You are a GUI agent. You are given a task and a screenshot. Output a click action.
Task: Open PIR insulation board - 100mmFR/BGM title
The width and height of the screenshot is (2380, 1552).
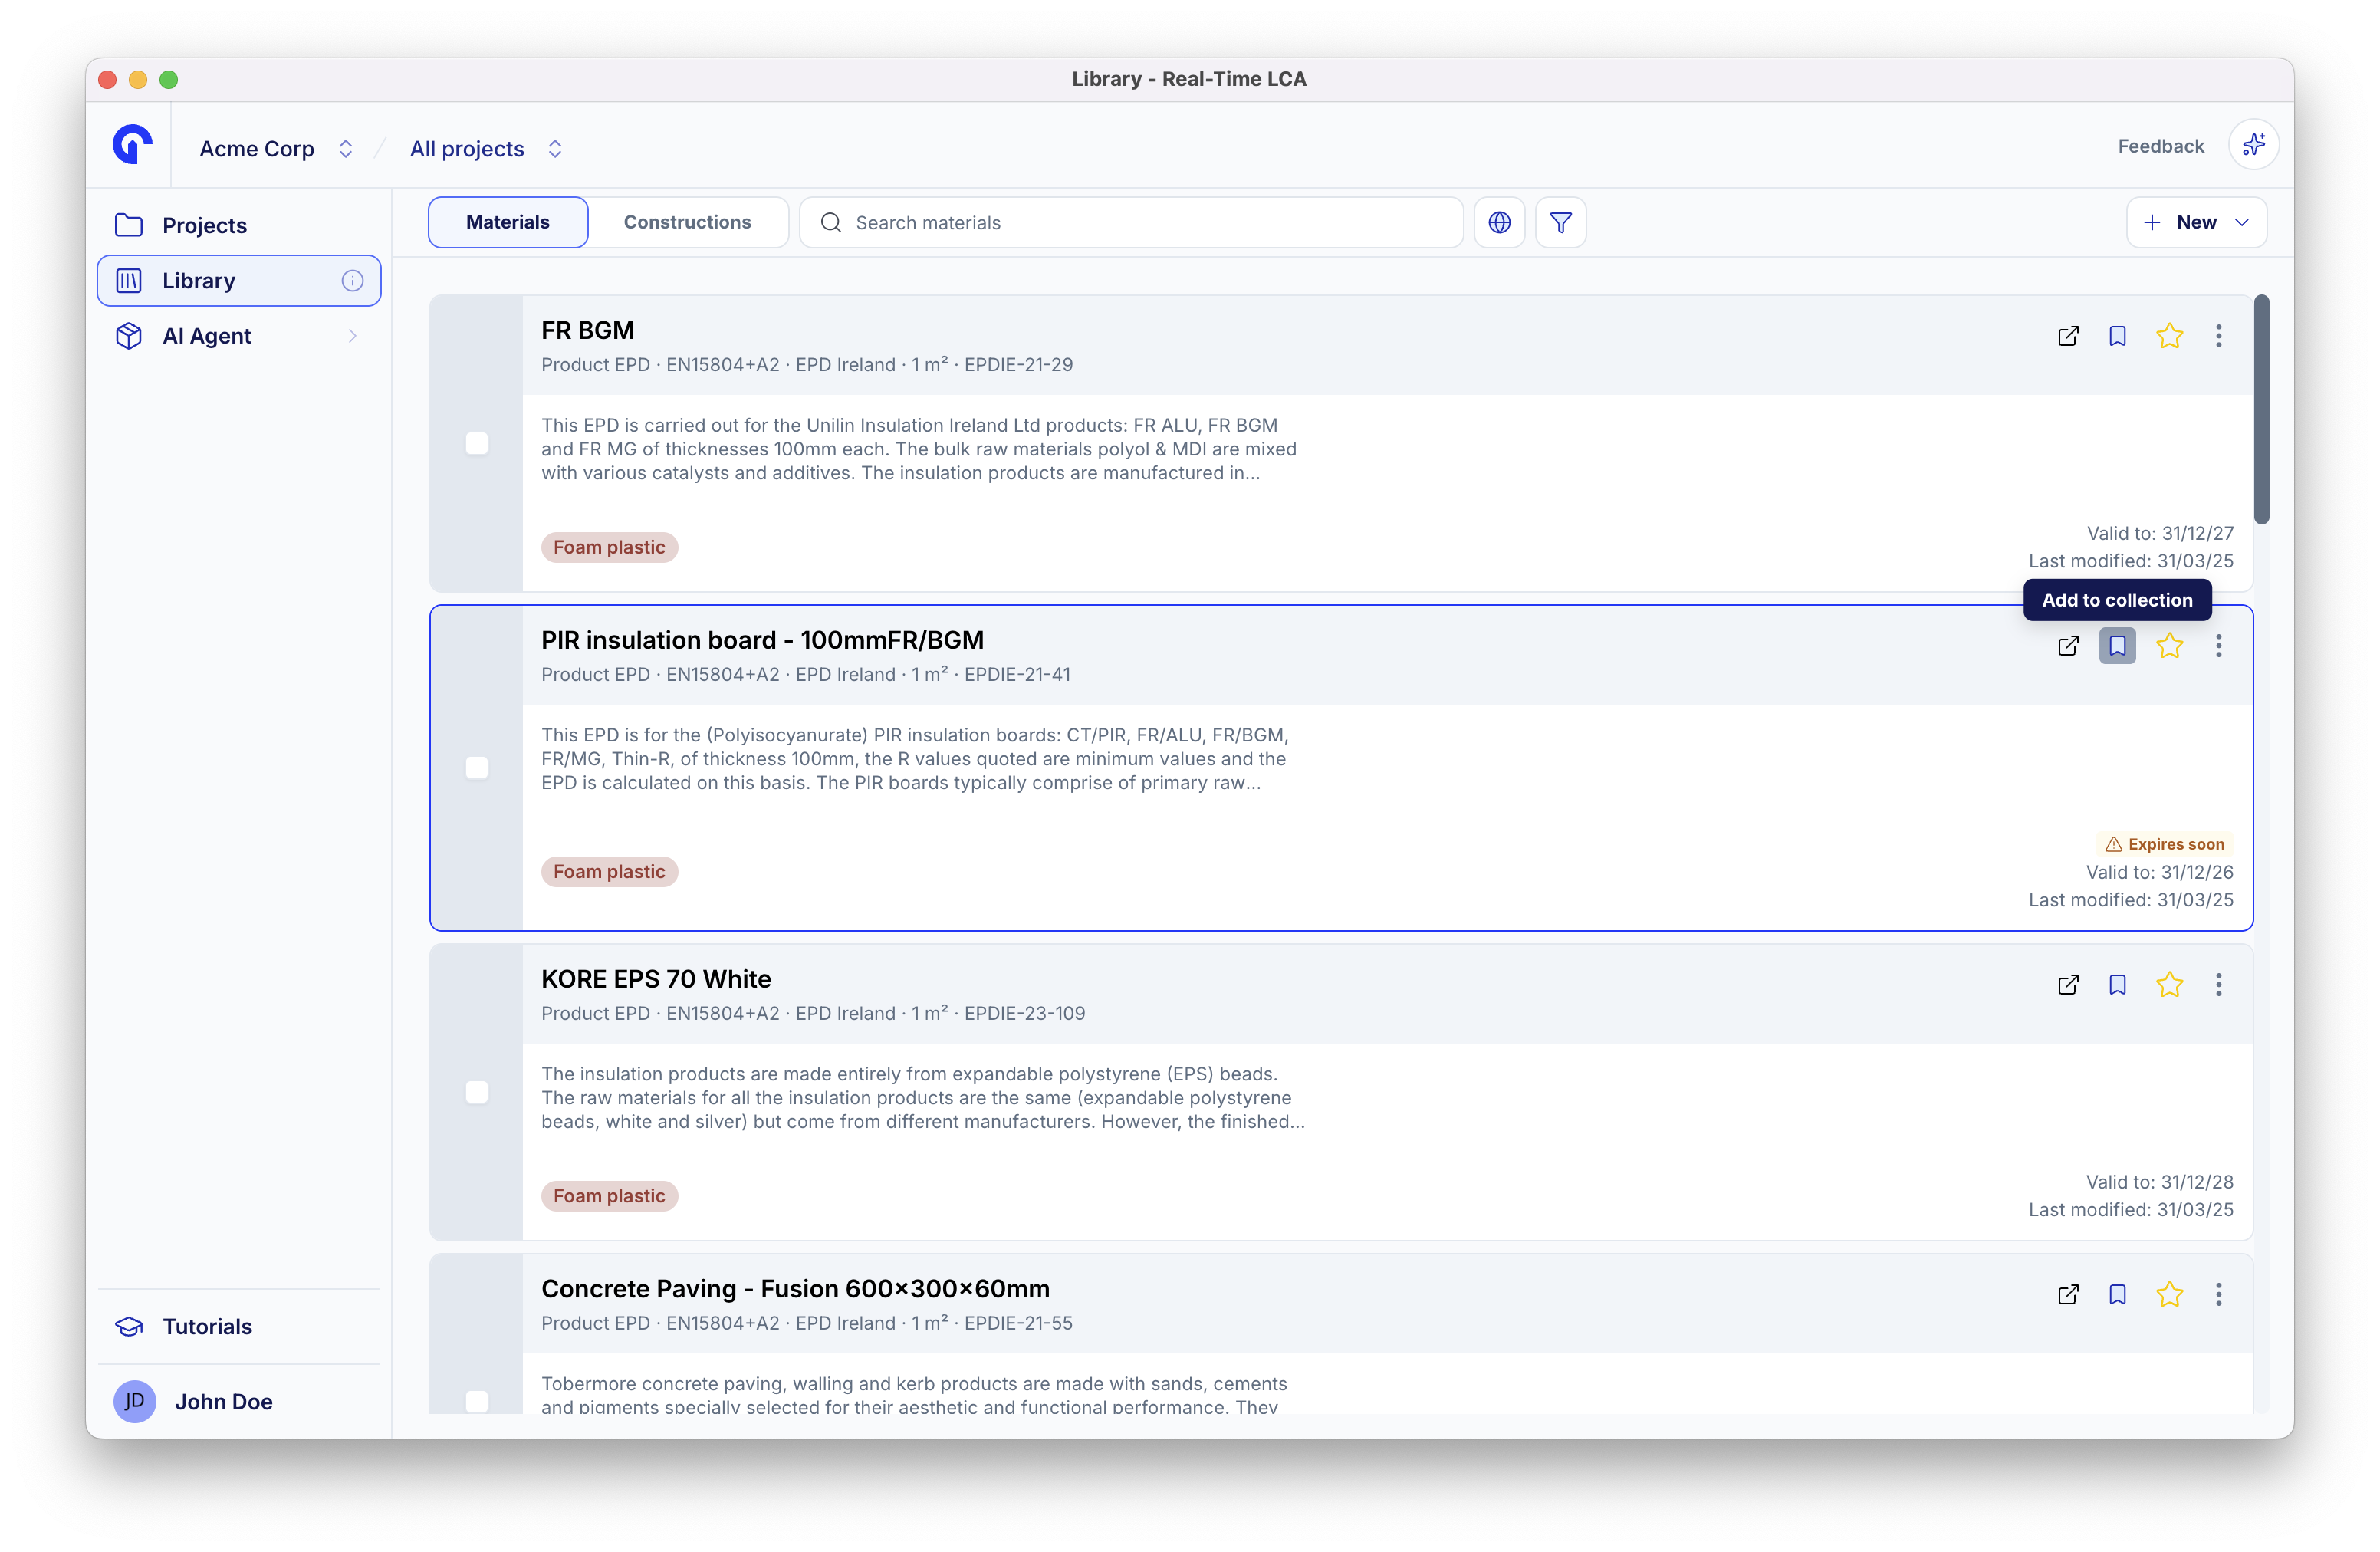tap(762, 640)
